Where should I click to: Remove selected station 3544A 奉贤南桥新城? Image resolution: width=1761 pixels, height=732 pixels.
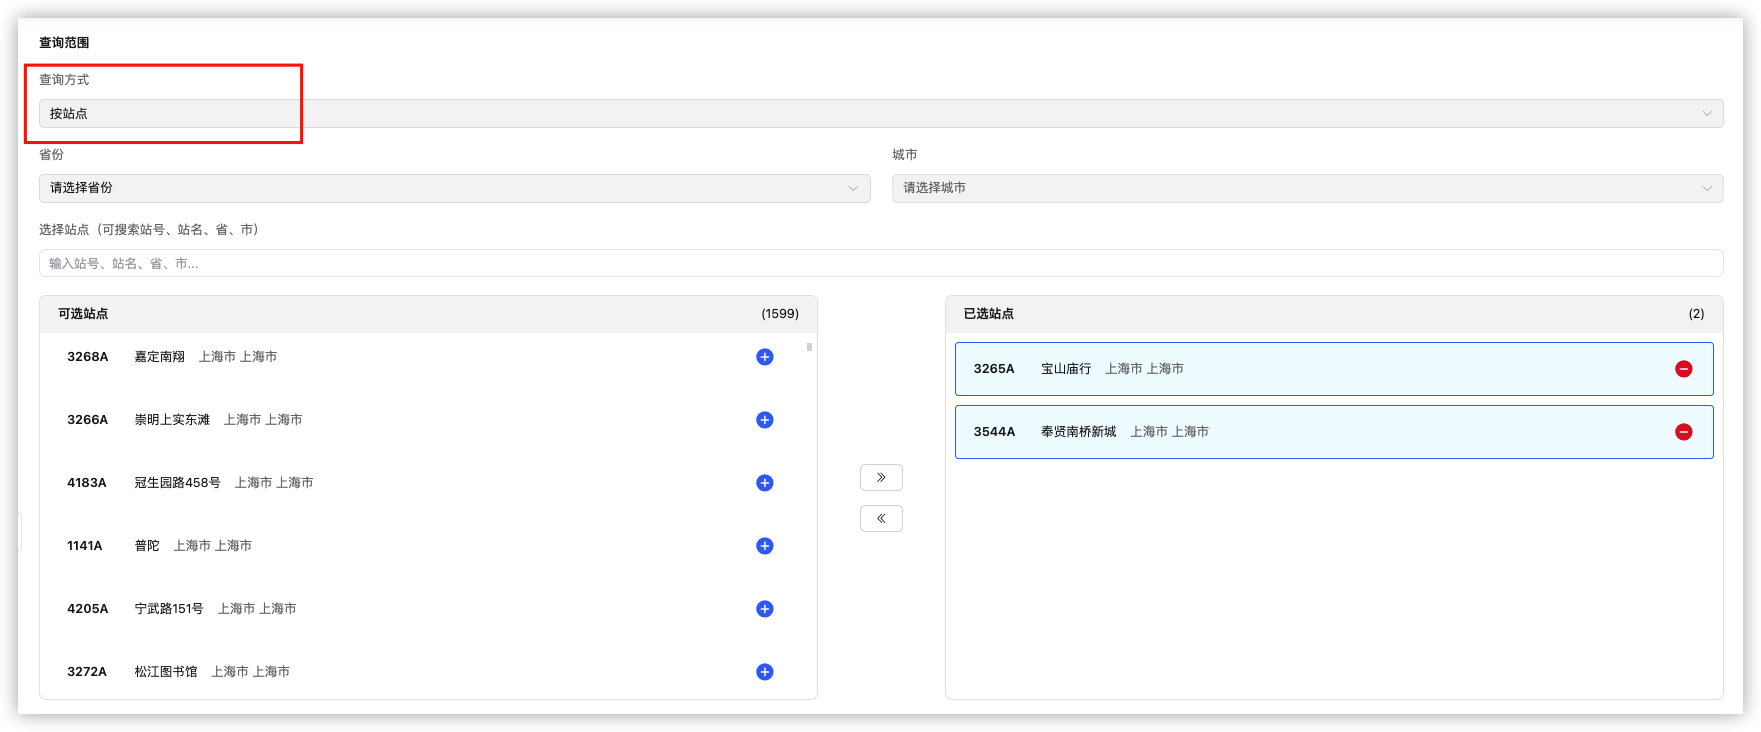[x=1684, y=432]
